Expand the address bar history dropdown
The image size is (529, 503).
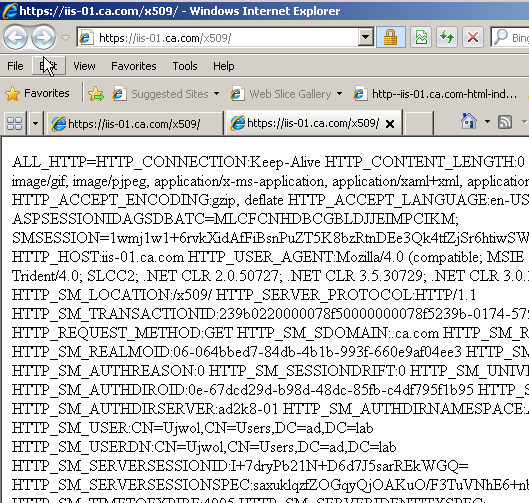[x=366, y=37]
